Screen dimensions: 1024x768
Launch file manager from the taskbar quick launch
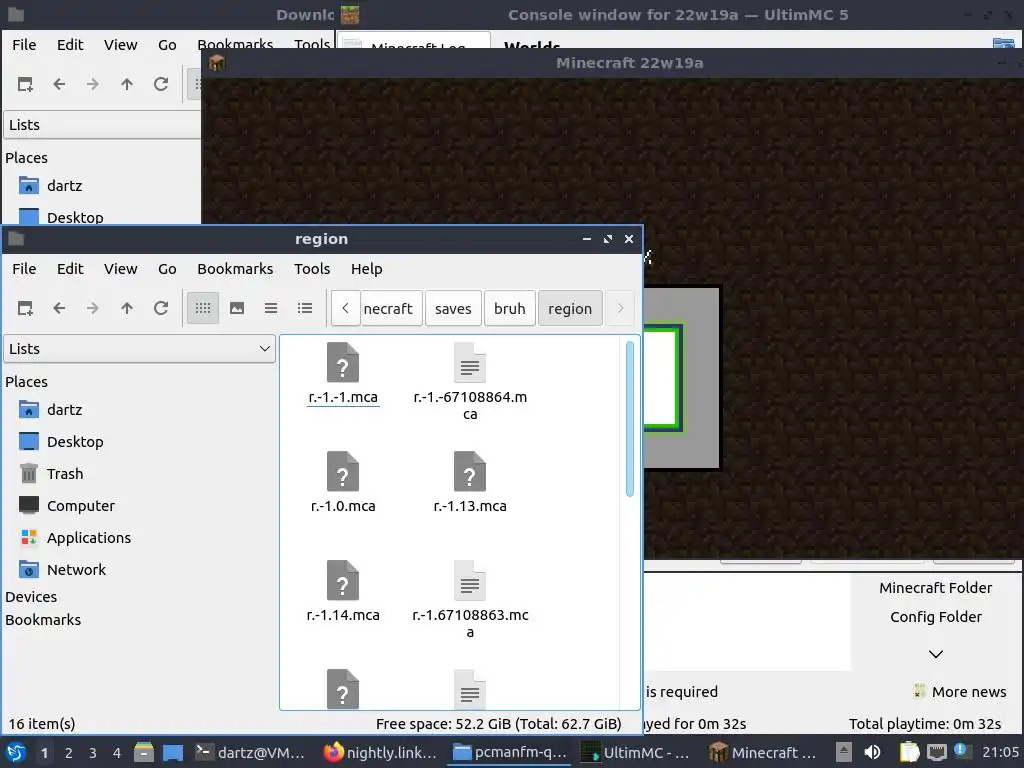point(144,752)
